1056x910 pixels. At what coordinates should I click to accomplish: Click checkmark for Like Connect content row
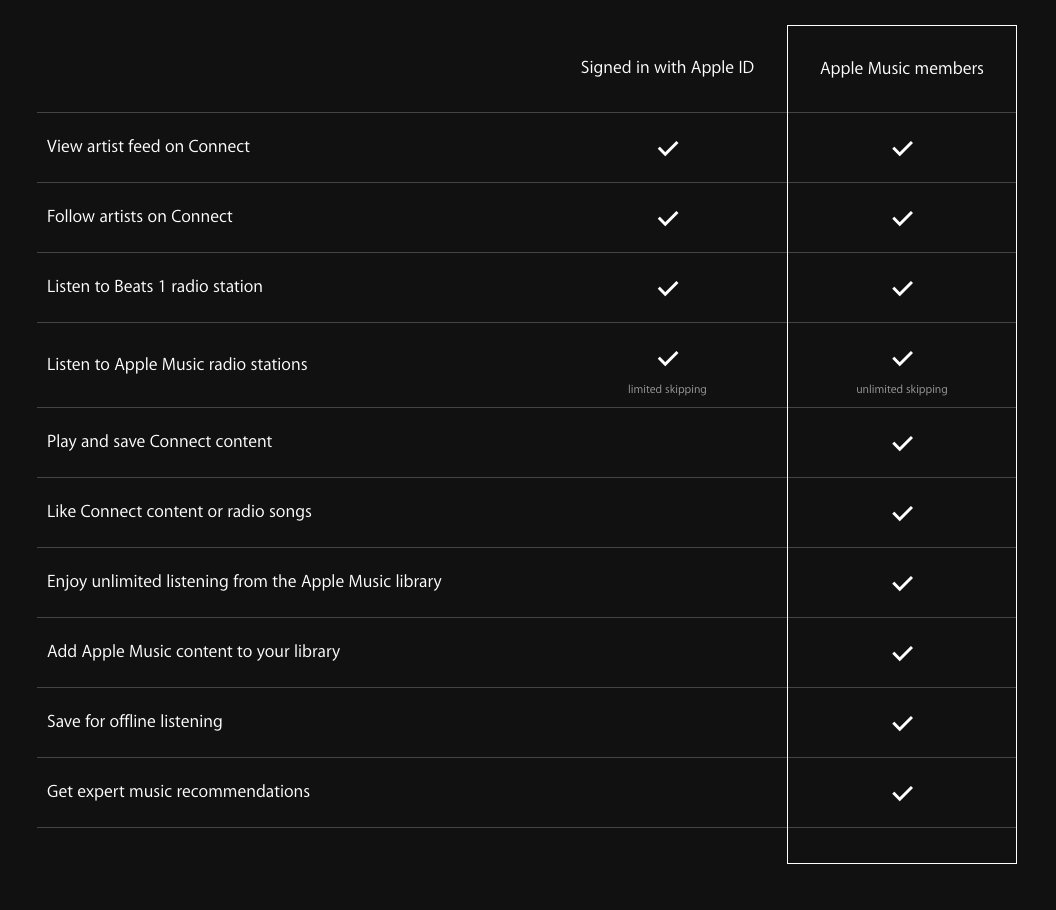[x=902, y=513]
